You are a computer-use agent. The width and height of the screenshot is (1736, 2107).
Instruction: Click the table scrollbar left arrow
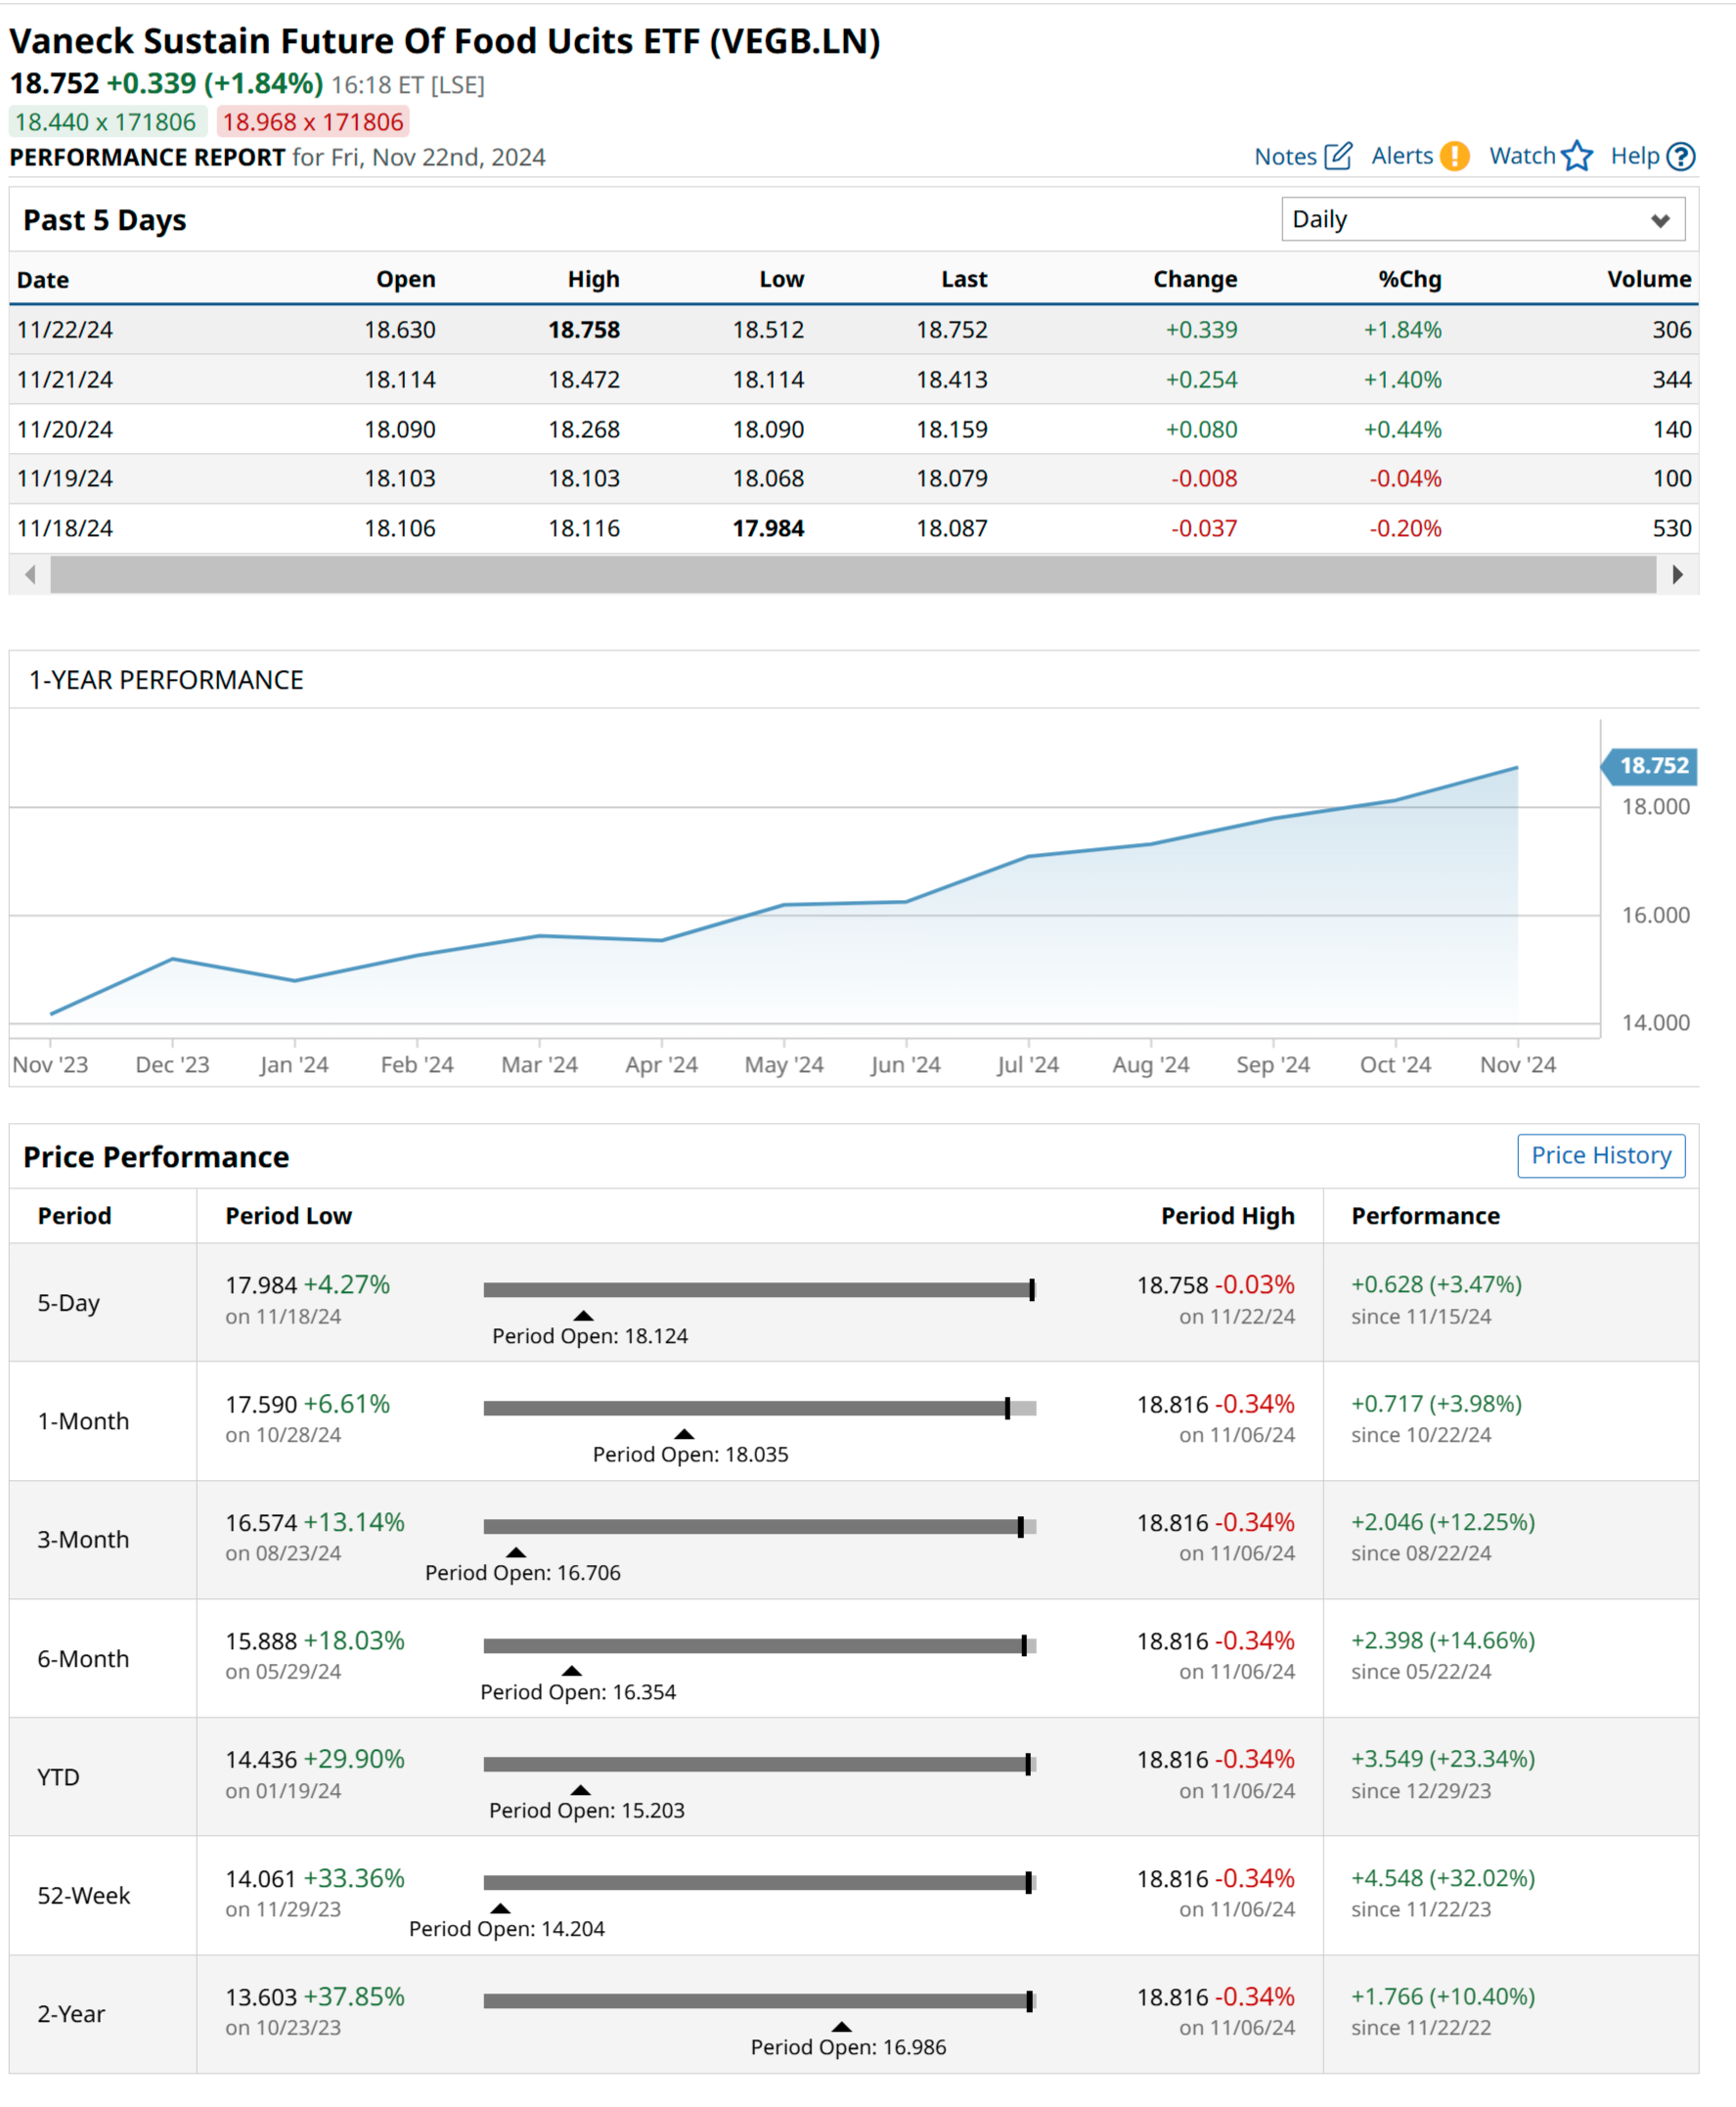coord(30,574)
